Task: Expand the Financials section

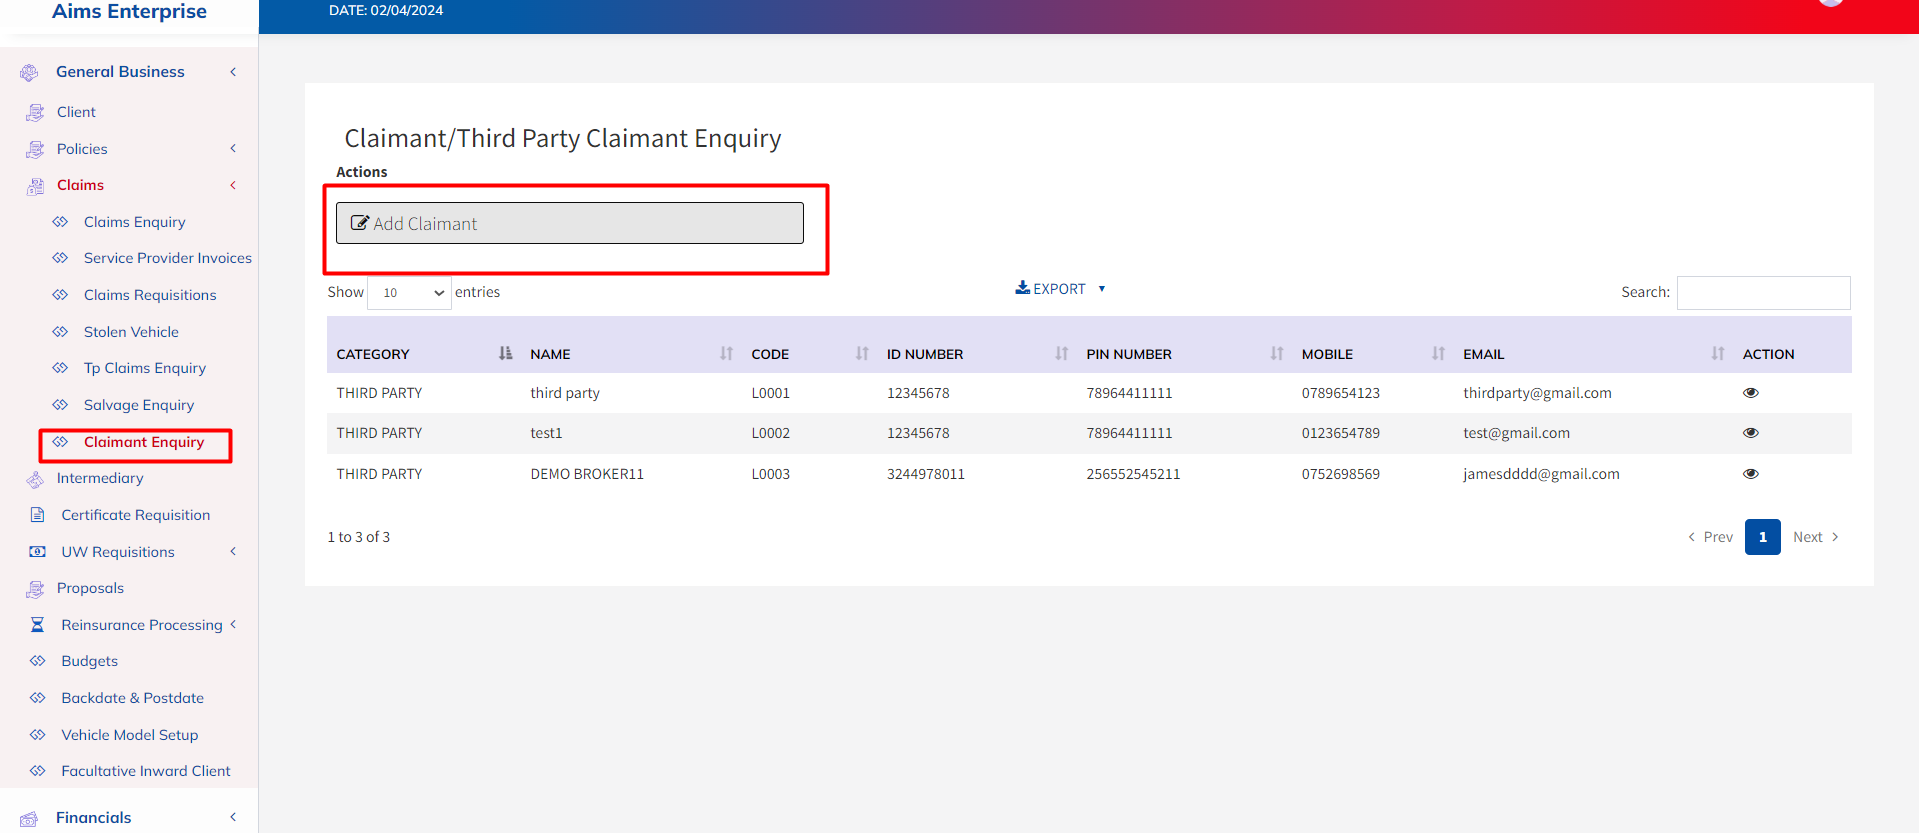Action: click(233, 817)
